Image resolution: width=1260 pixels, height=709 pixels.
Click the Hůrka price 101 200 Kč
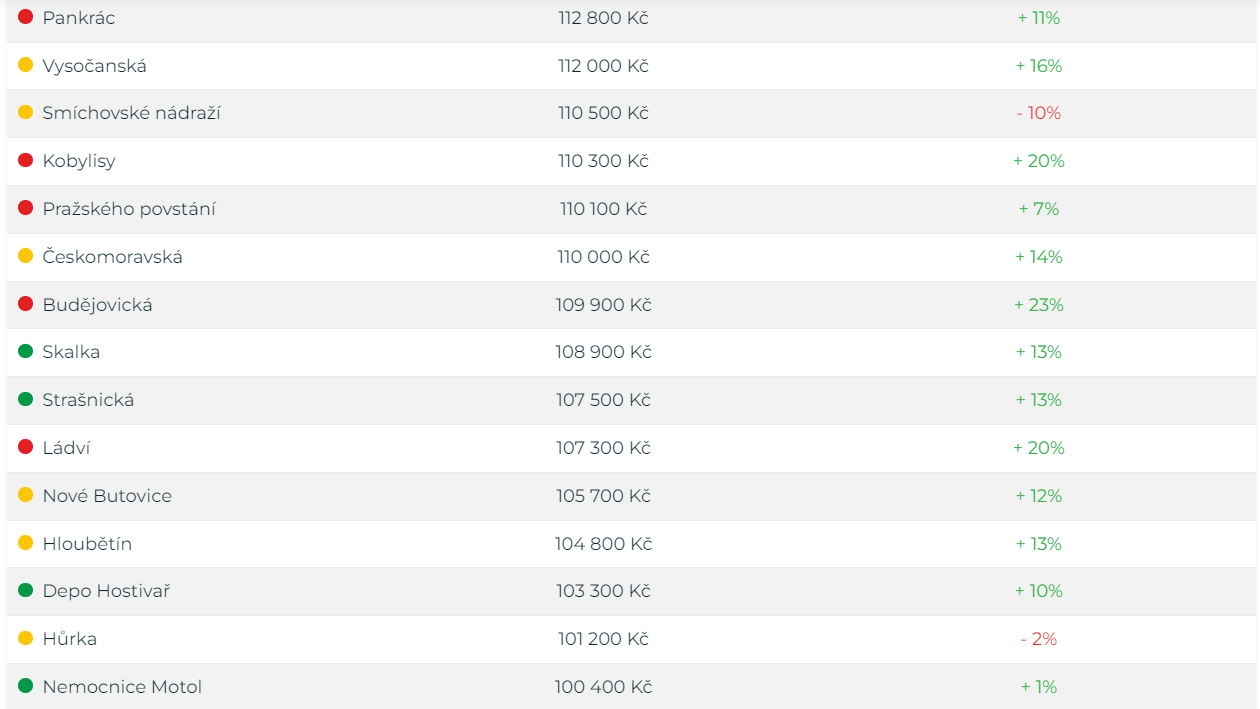(603, 639)
